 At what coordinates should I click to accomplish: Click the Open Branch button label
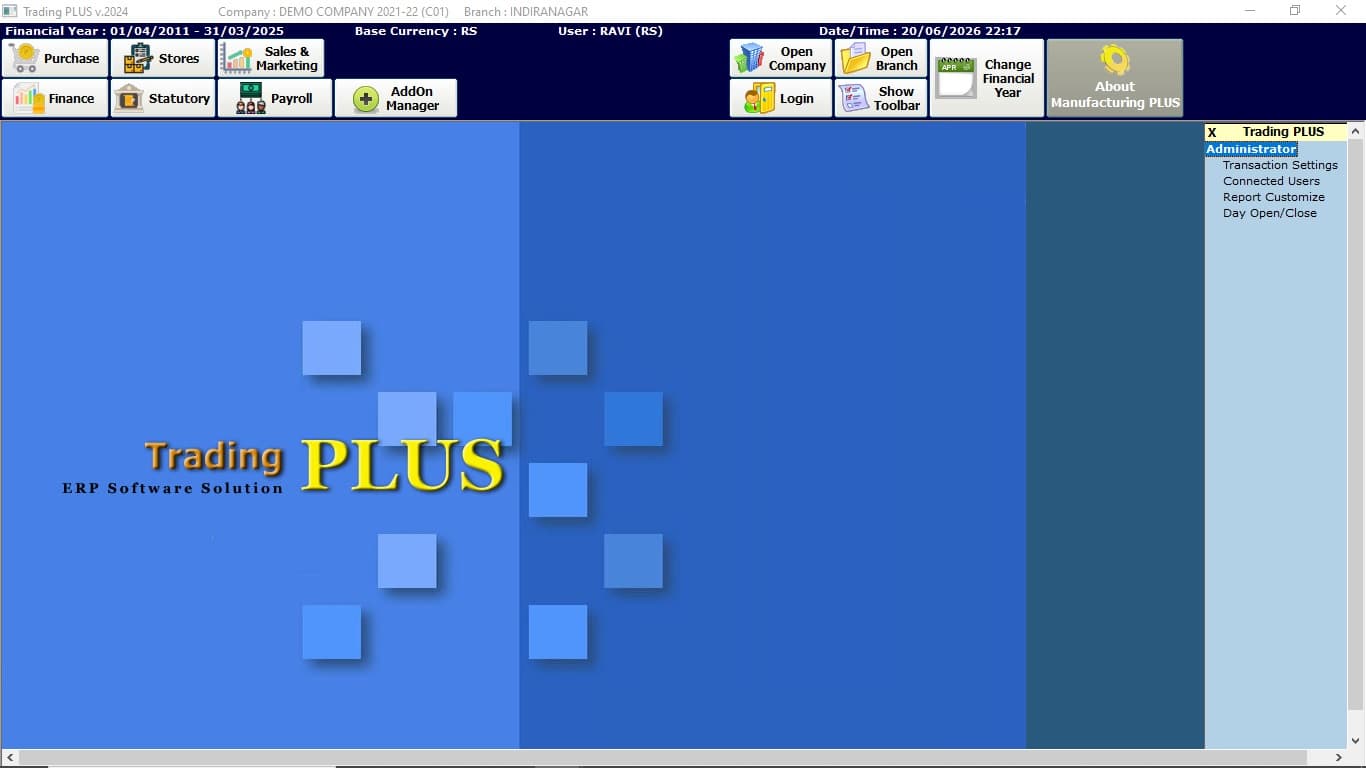point(897,58)
